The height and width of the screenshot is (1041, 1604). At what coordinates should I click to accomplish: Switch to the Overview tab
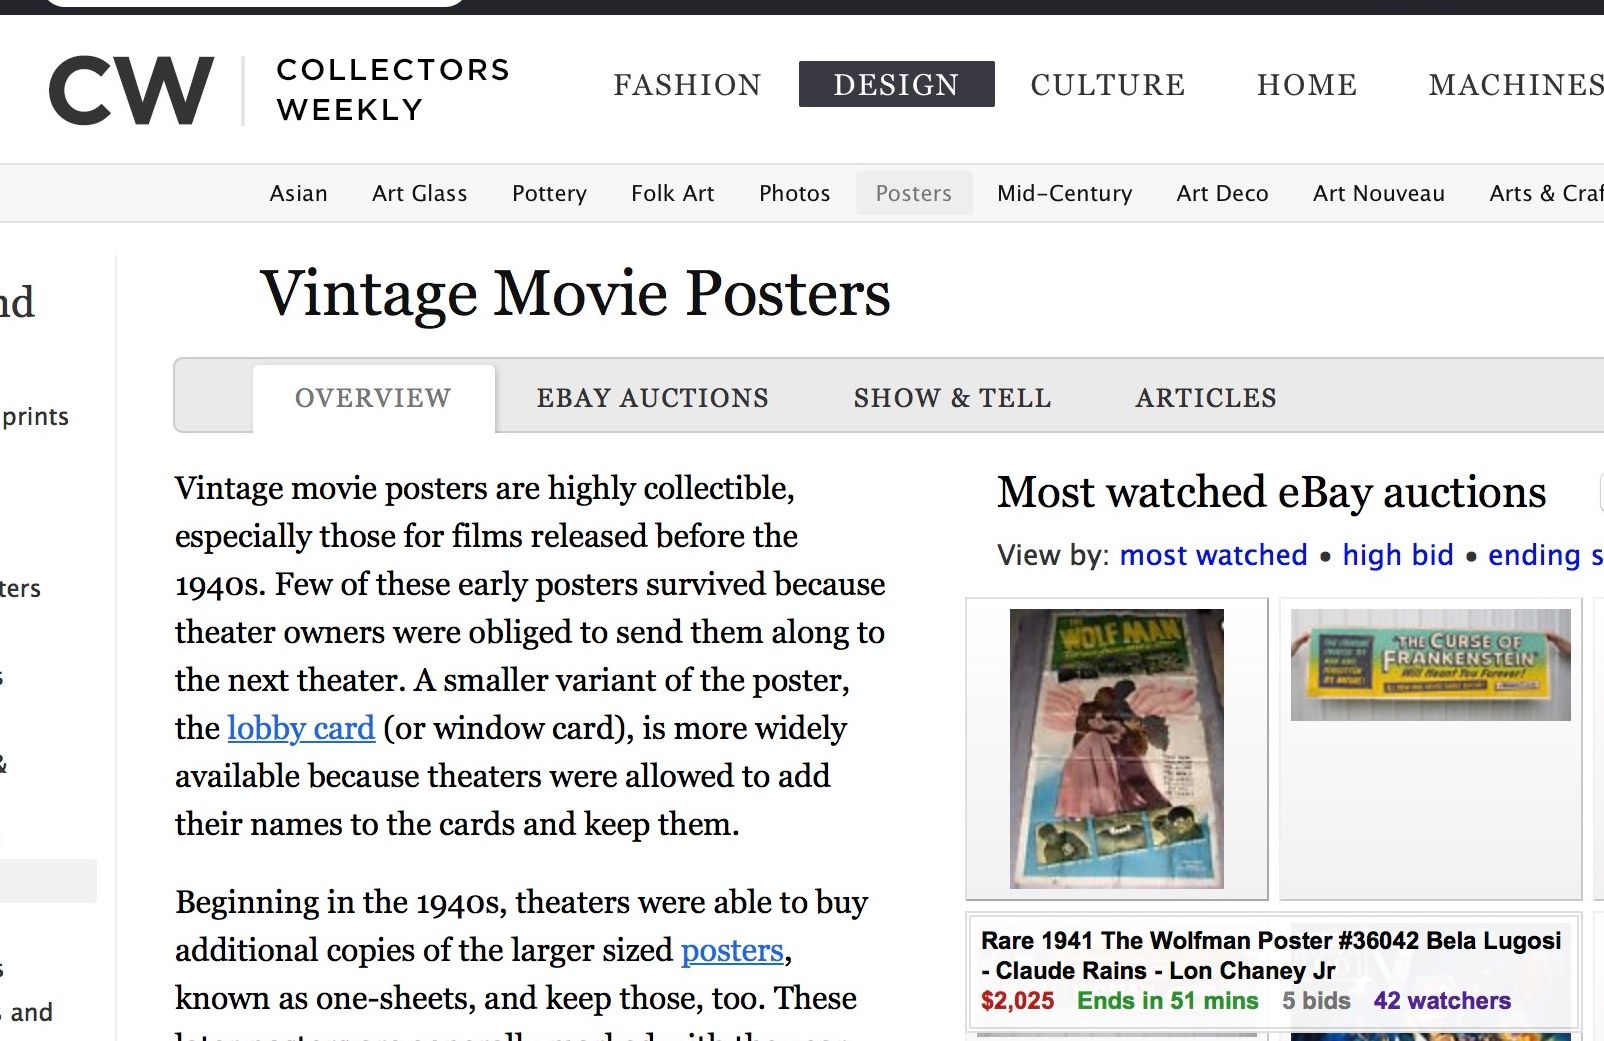(373, 398)
